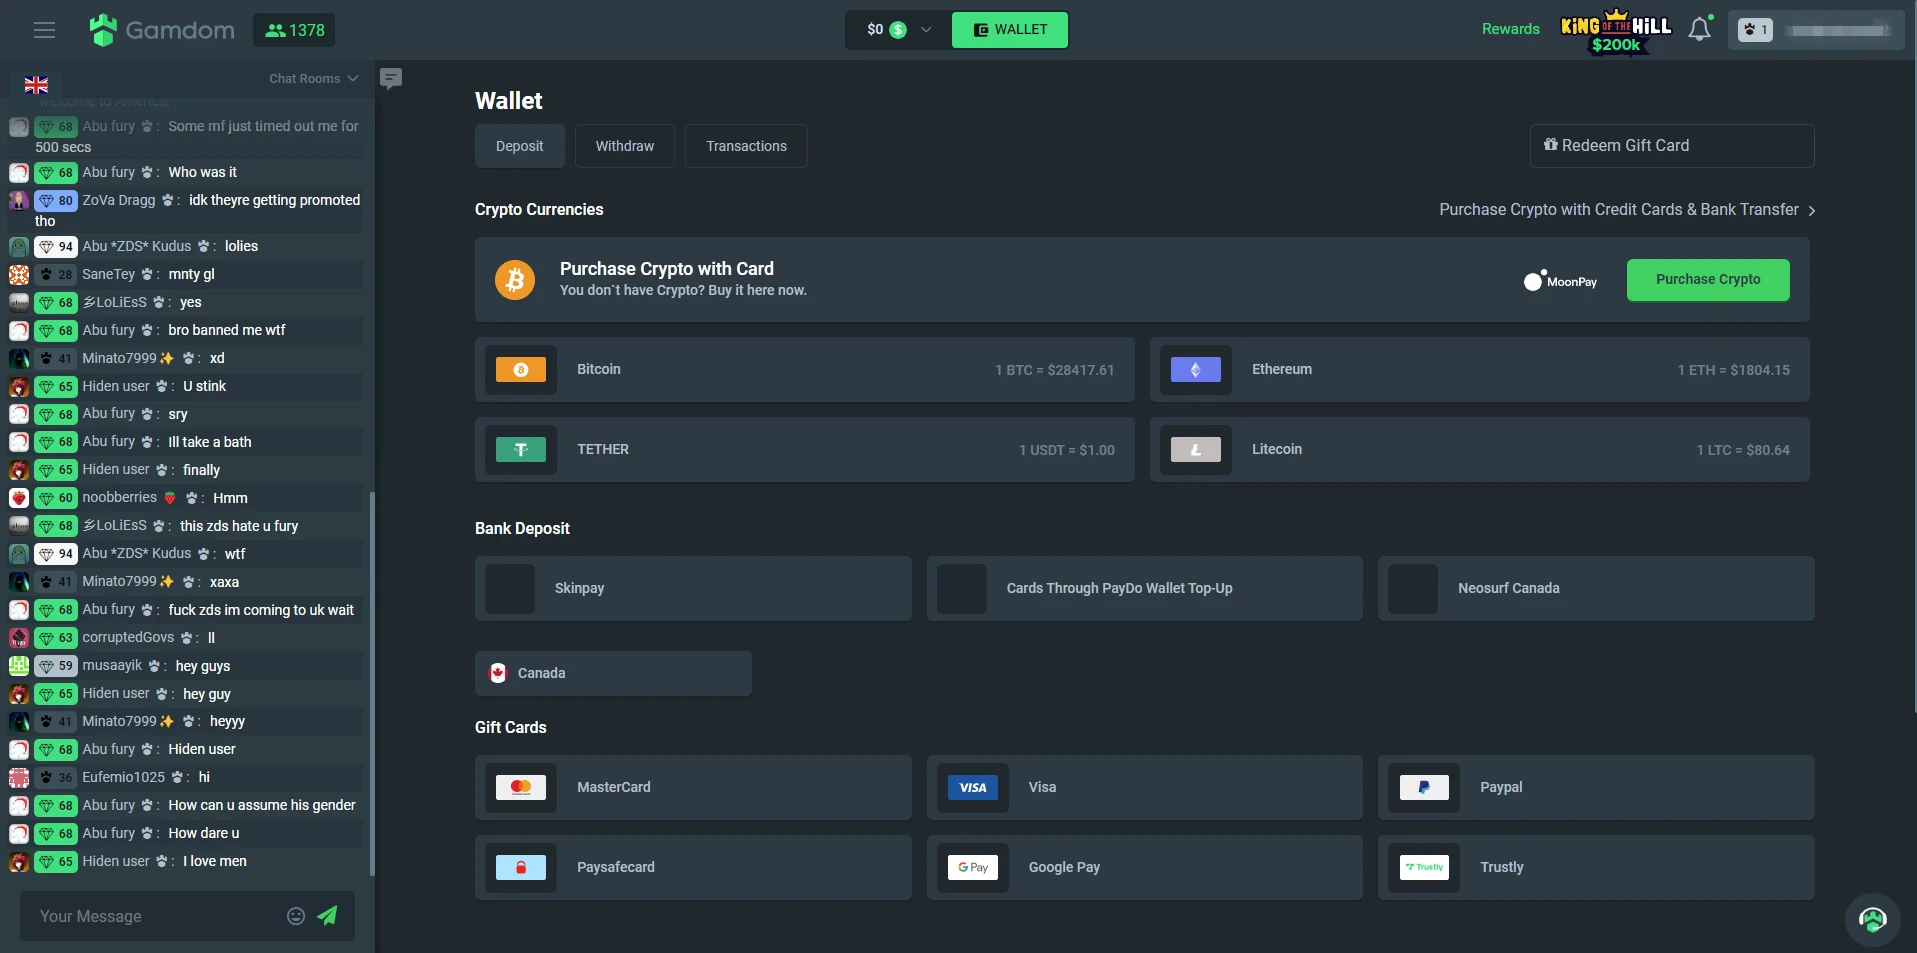This screenshot has height=953, width=1917.
Task: Open Purchase Crypto with Credit Cards & Bank Transfer
Action: point(1627,209)
